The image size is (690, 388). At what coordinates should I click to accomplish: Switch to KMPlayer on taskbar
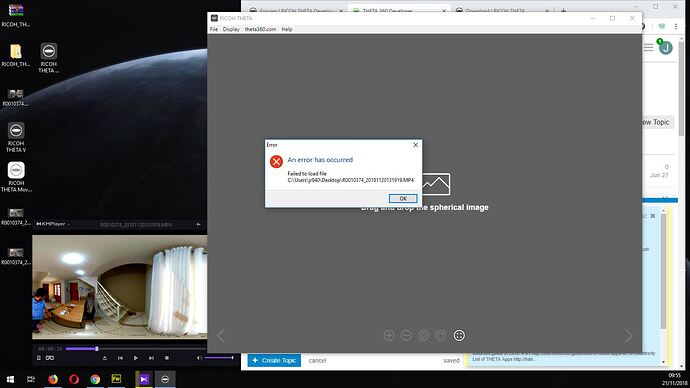144,379
